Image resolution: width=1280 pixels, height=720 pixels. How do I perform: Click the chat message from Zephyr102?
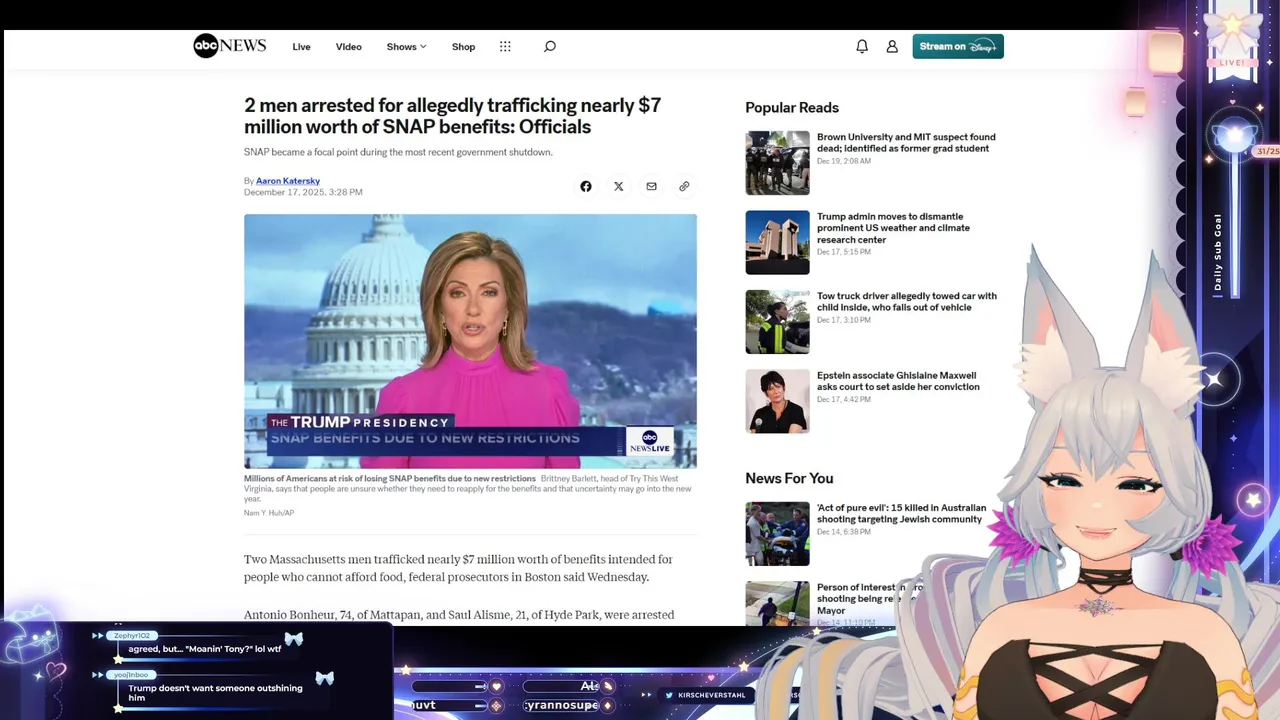click(204, 649)
